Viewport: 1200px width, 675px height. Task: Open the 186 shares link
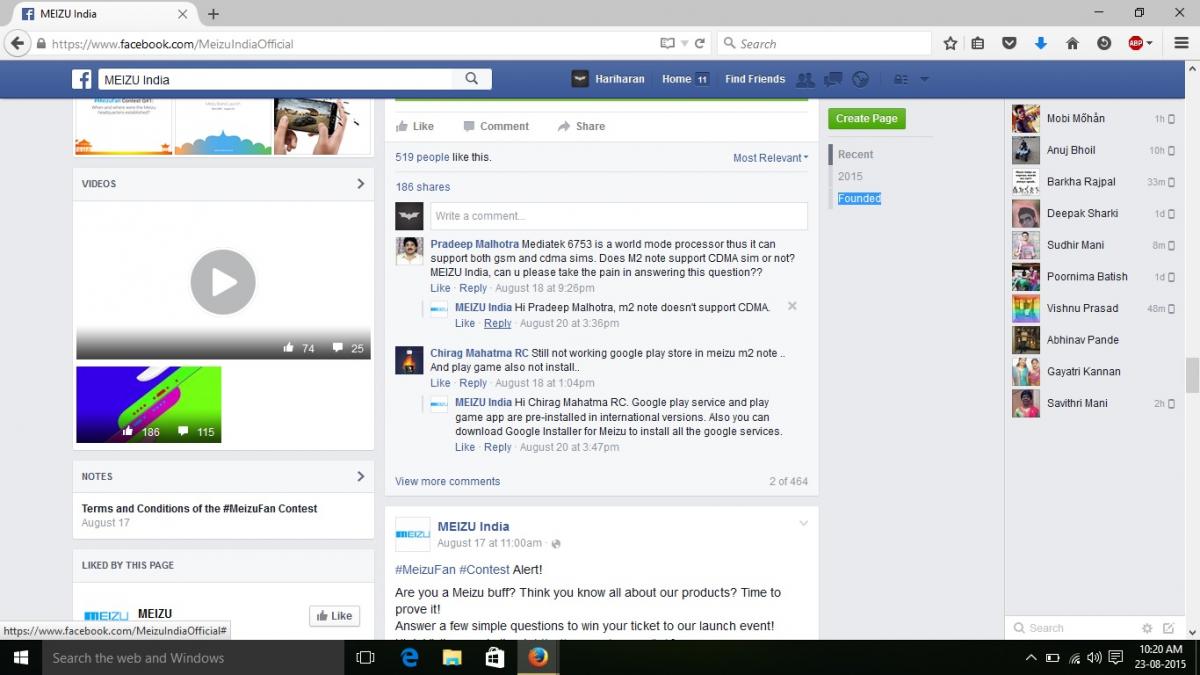(x=422, y=187)
